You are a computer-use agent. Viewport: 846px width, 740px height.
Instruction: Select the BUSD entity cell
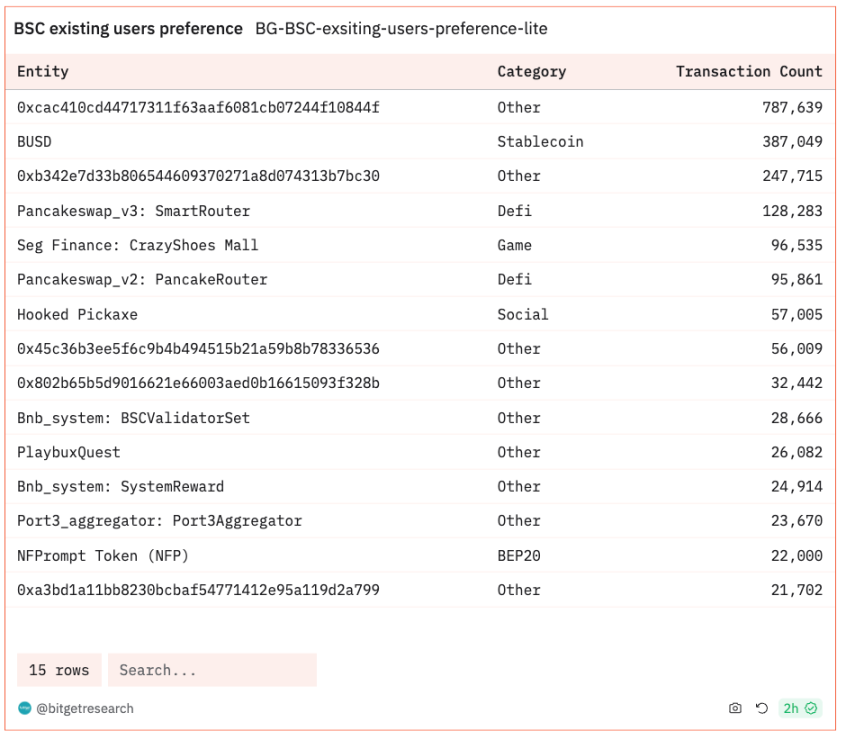(x=35, y=142)
